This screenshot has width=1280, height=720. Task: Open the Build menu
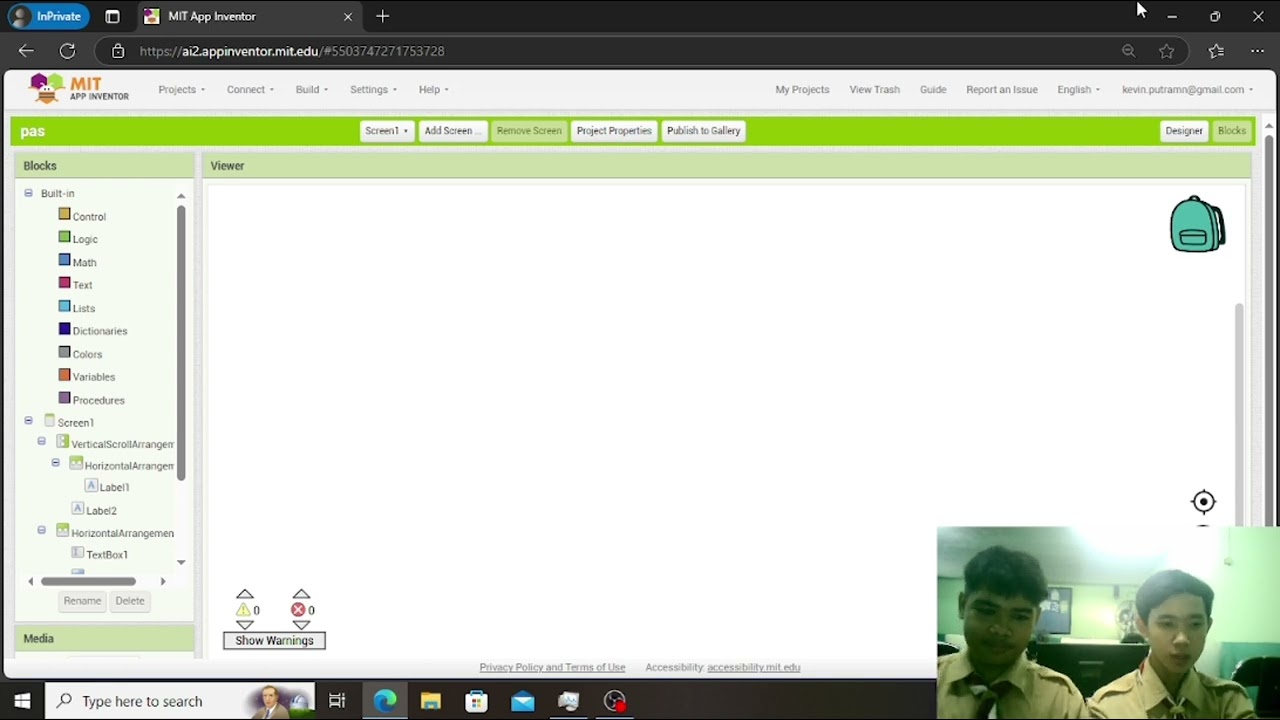click(x=311, y=89)
